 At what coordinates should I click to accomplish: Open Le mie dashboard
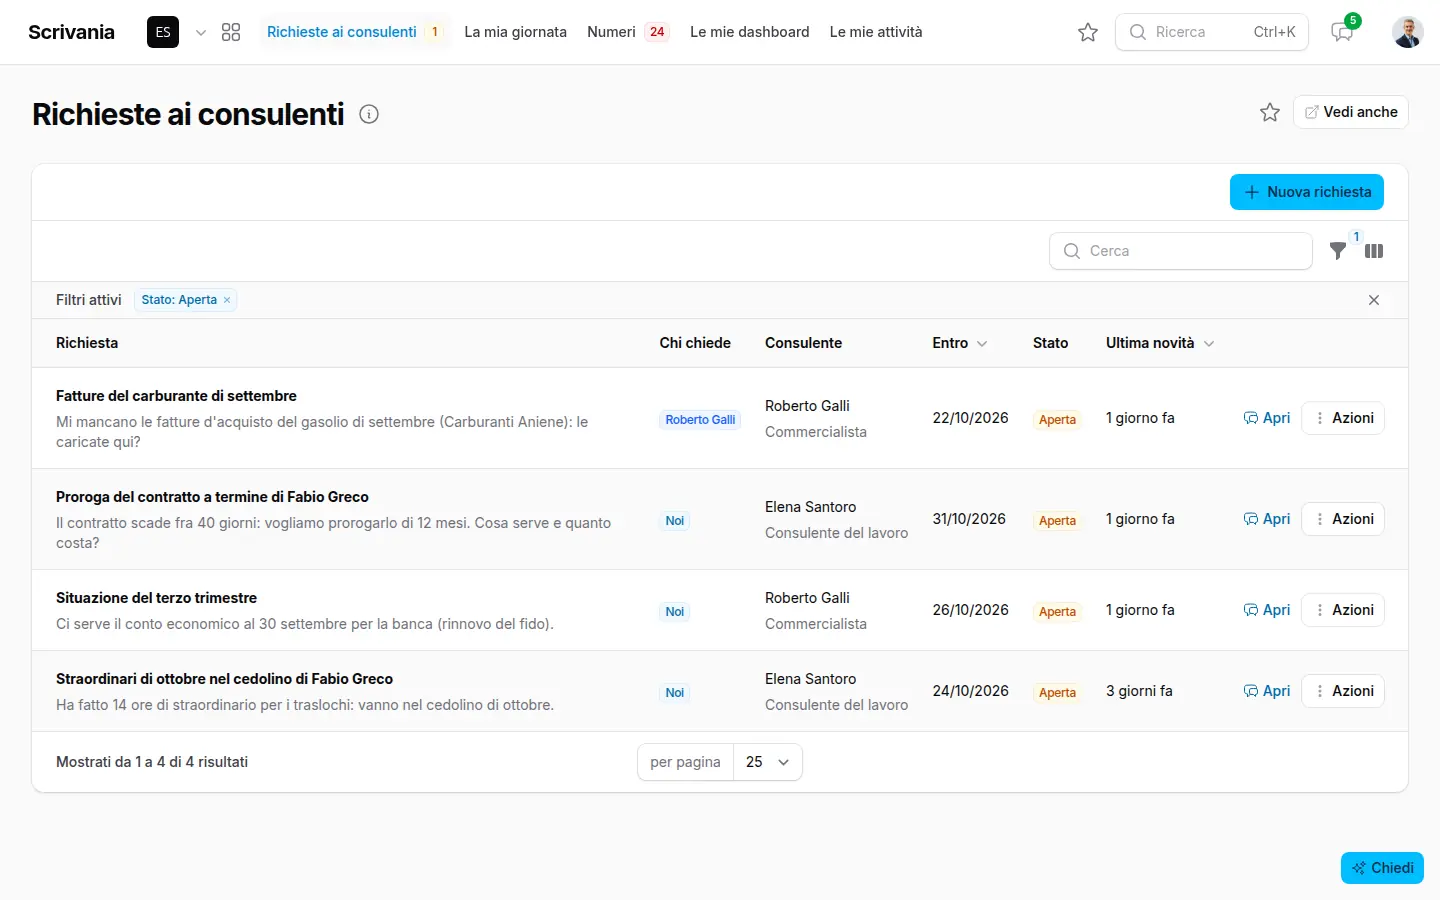pyautogui.click(x=750, y=32)
